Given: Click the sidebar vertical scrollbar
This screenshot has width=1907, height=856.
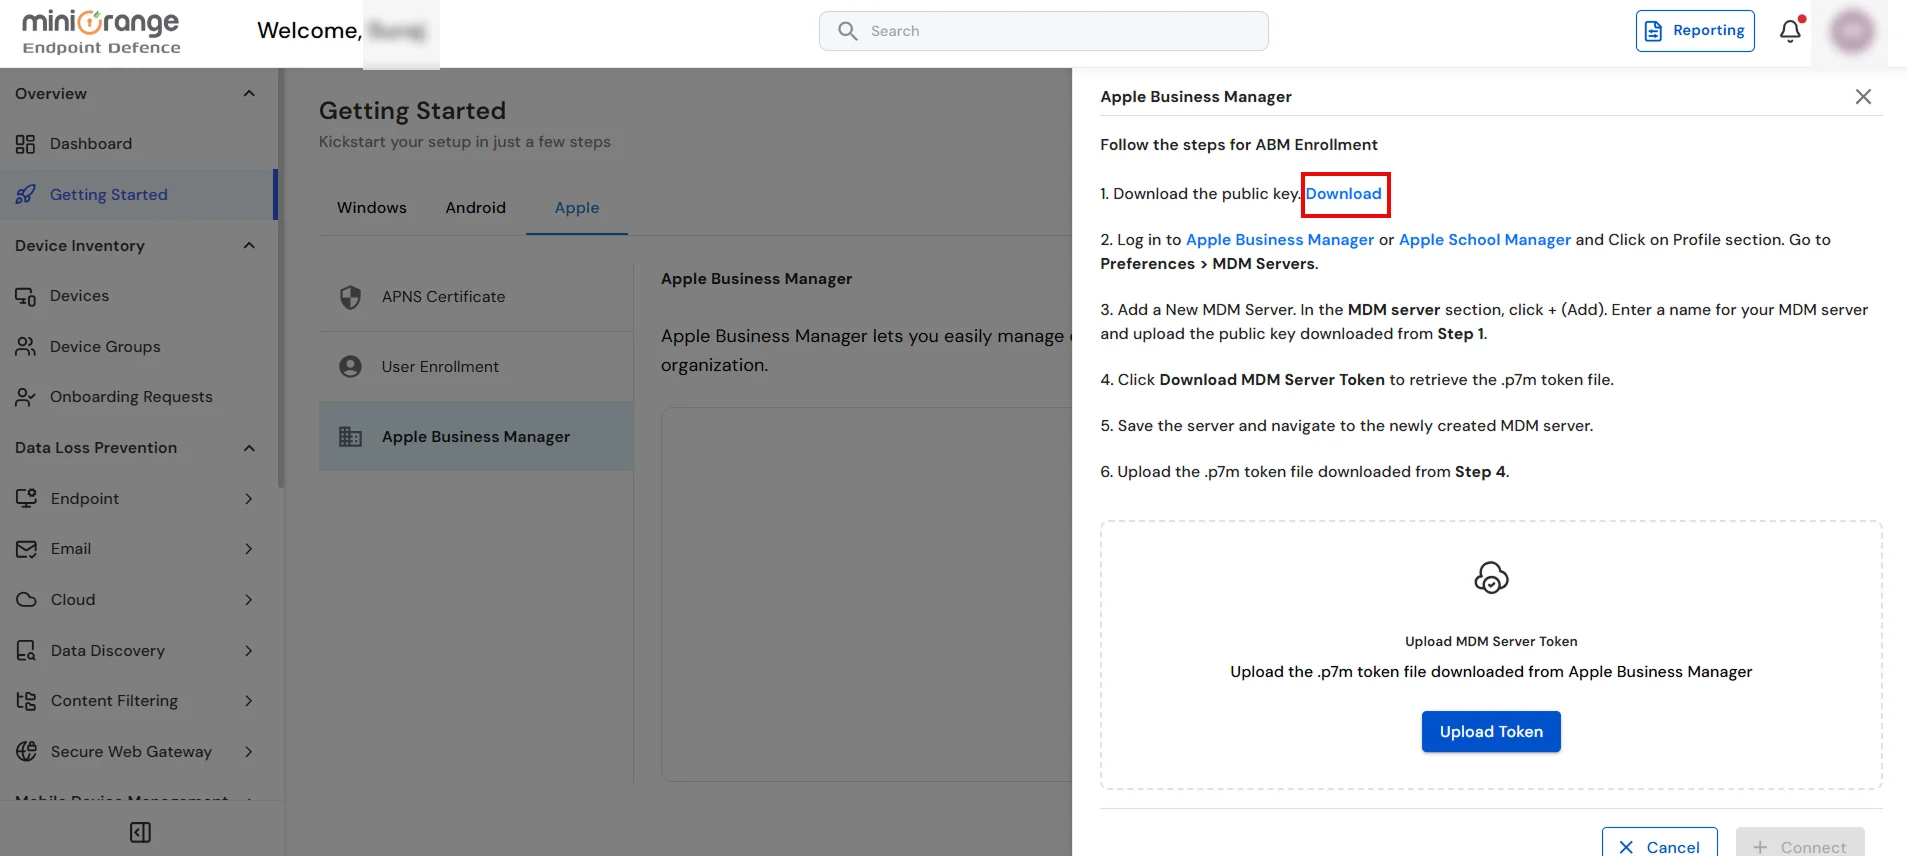Looking at the screenshot, I should coord(281,280).
